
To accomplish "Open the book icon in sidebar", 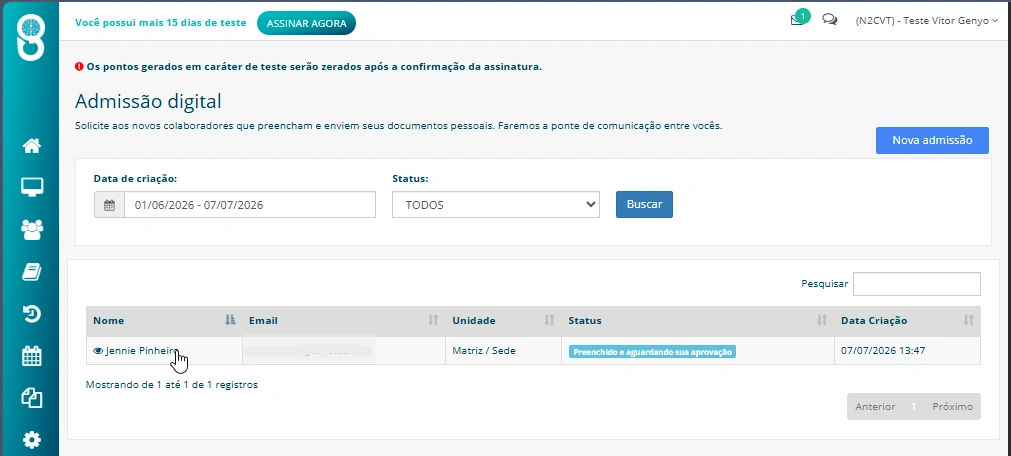I will [x=32, y=272].
